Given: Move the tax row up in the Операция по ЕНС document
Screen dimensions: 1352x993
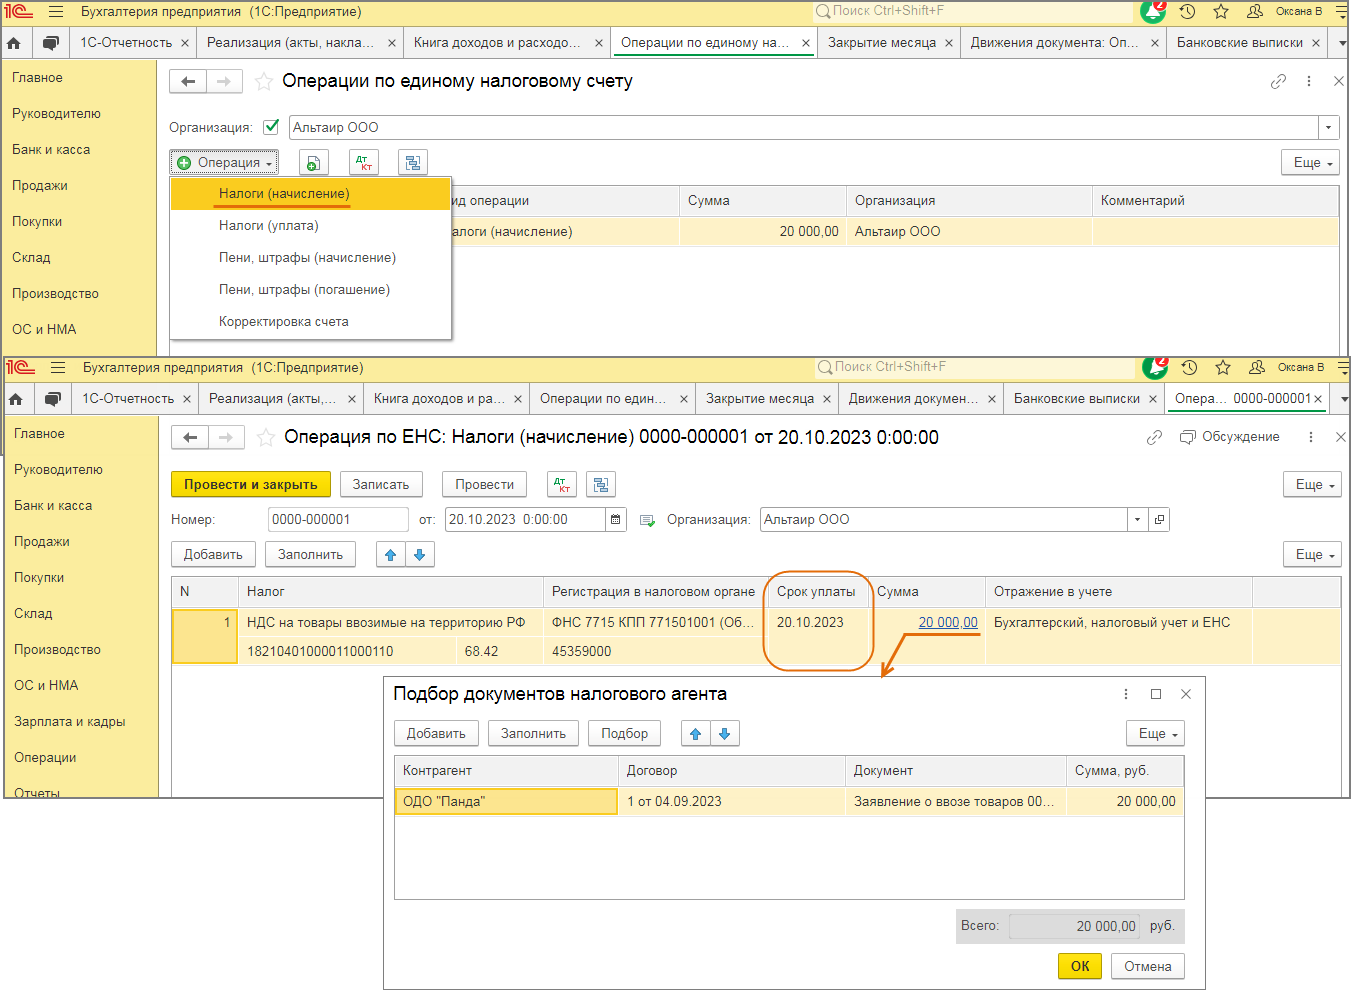Looking at the screenshot, I should [391, 555].
